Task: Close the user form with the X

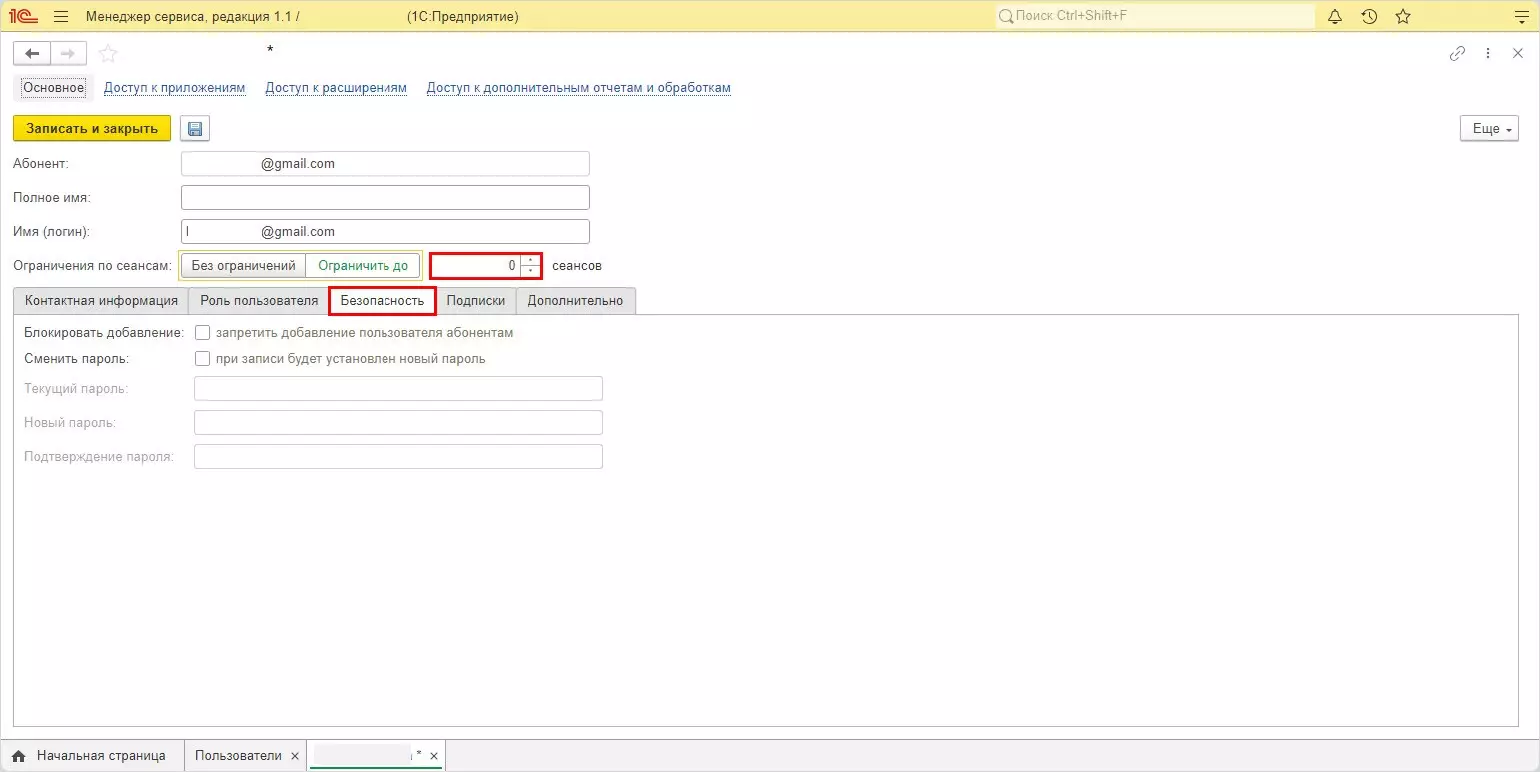Action: pyautogui.click(x=1518, y=54)
